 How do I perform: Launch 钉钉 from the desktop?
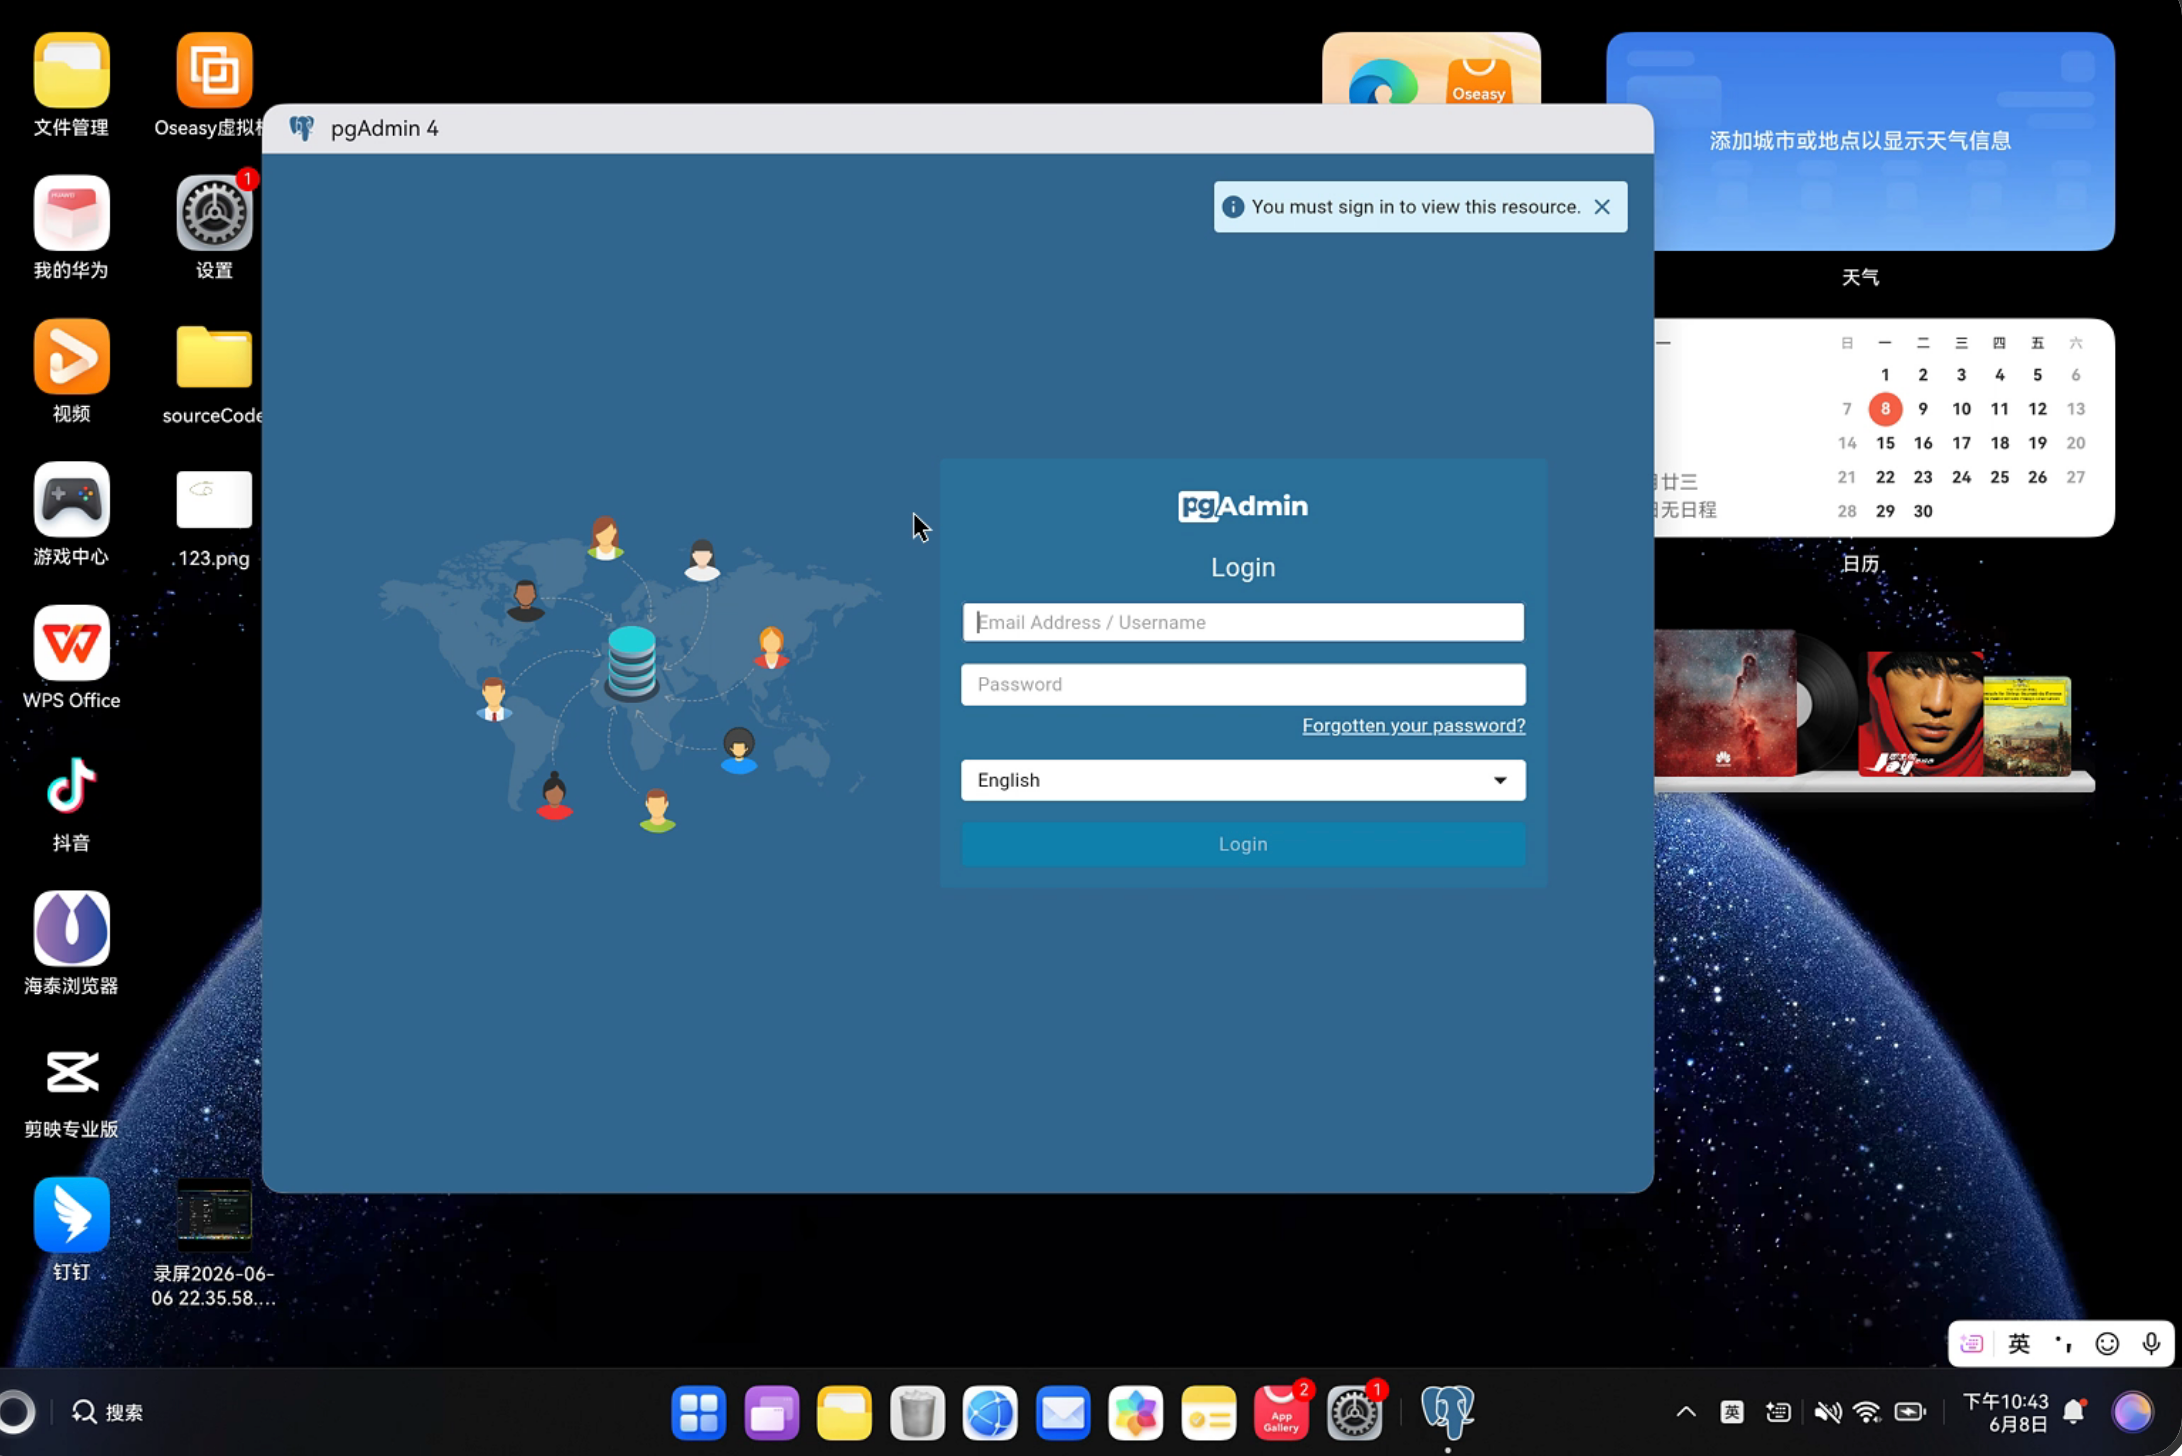coord(71,1214)
